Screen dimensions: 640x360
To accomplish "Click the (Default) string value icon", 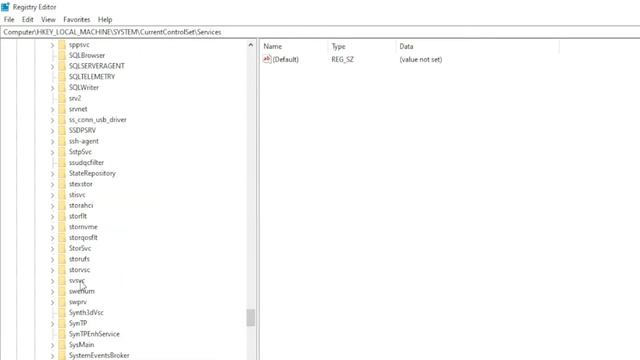I will pyautogui.click(x=267, y=59).
